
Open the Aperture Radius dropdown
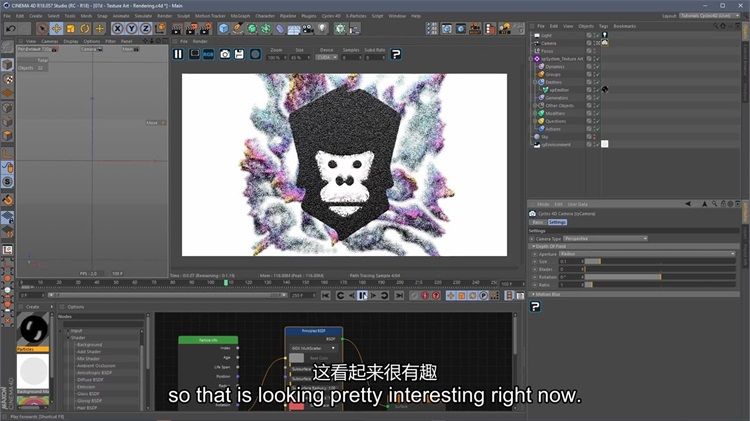point(647,254)
